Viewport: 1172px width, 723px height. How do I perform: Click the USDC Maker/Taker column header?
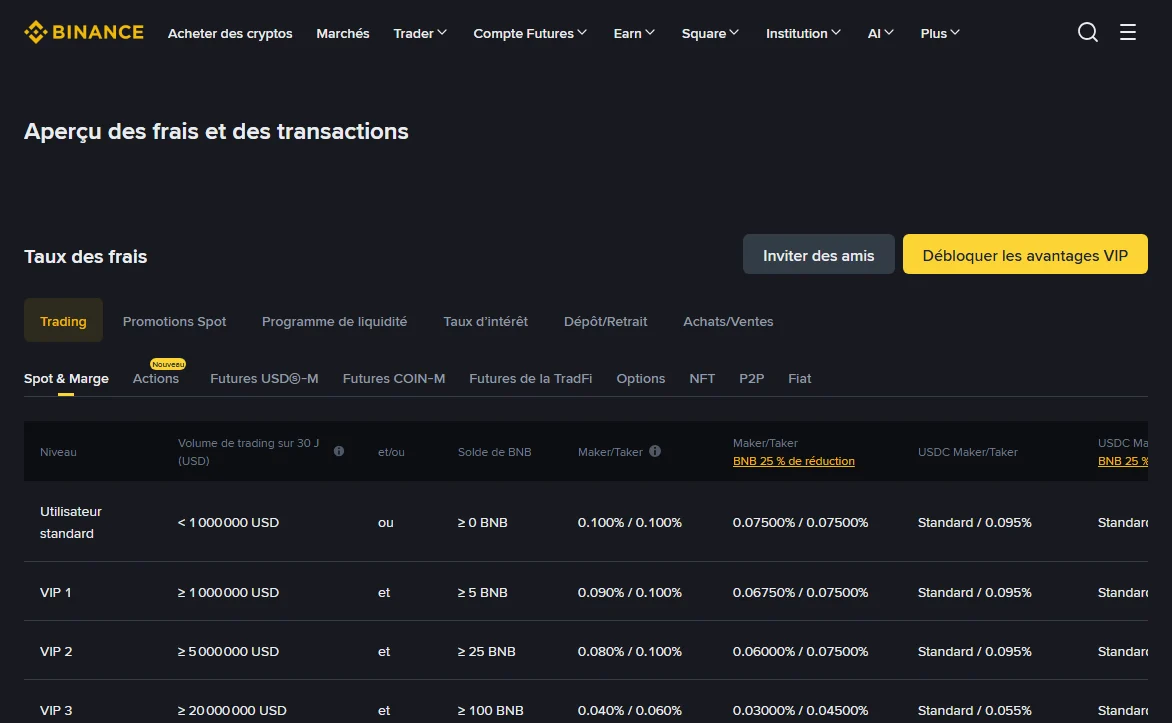[x=968, y=452]
